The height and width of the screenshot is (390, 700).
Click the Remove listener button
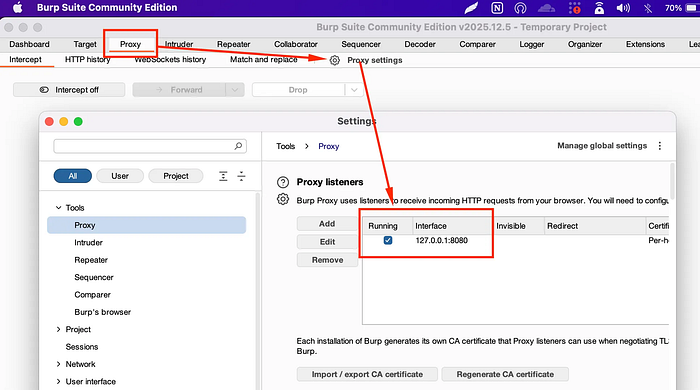click(327, 260)
